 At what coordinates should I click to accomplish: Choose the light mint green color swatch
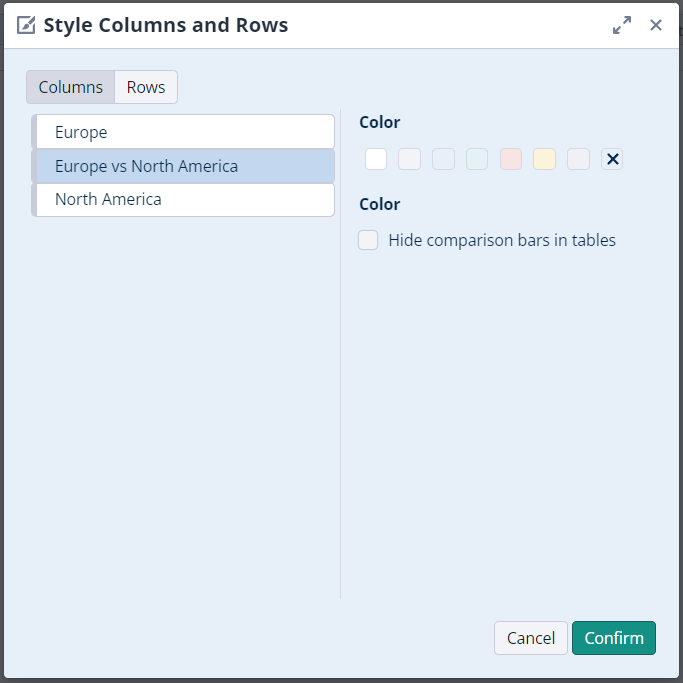click(477, 159)
